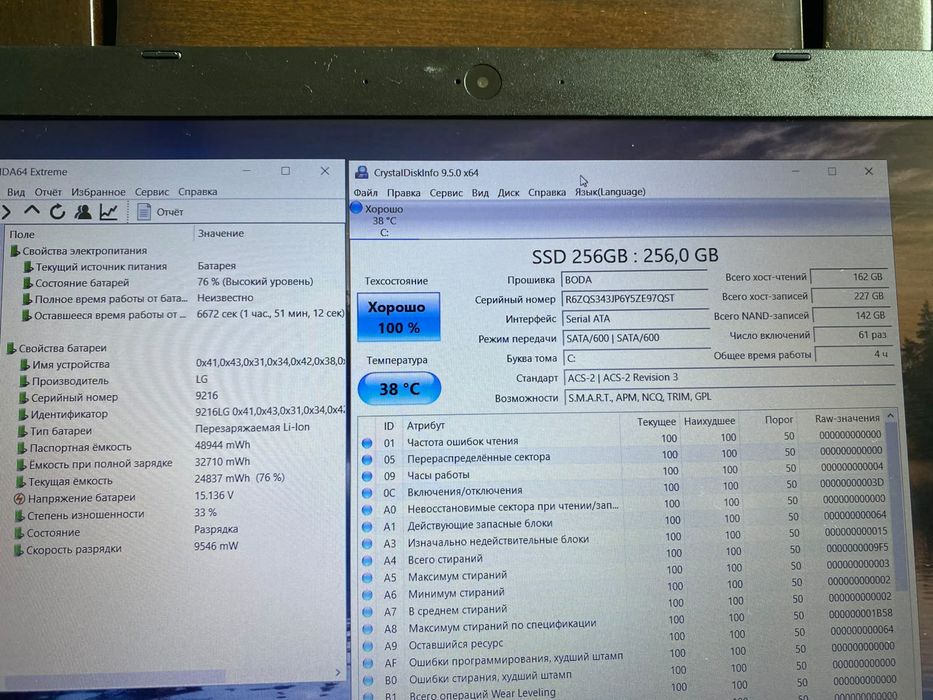Click the Всего хост-чтений value 162 GB
This screenshot has height=700, width=933.
tap(850, 277)
